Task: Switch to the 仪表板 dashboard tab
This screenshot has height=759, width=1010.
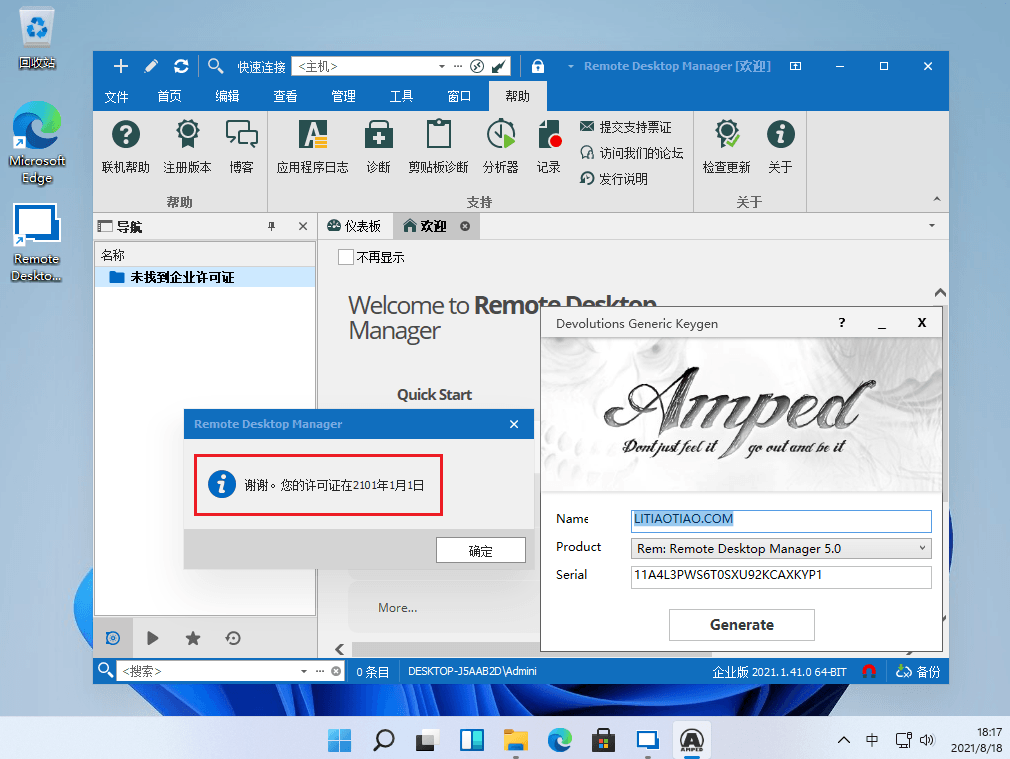Action: click(354, 226)
